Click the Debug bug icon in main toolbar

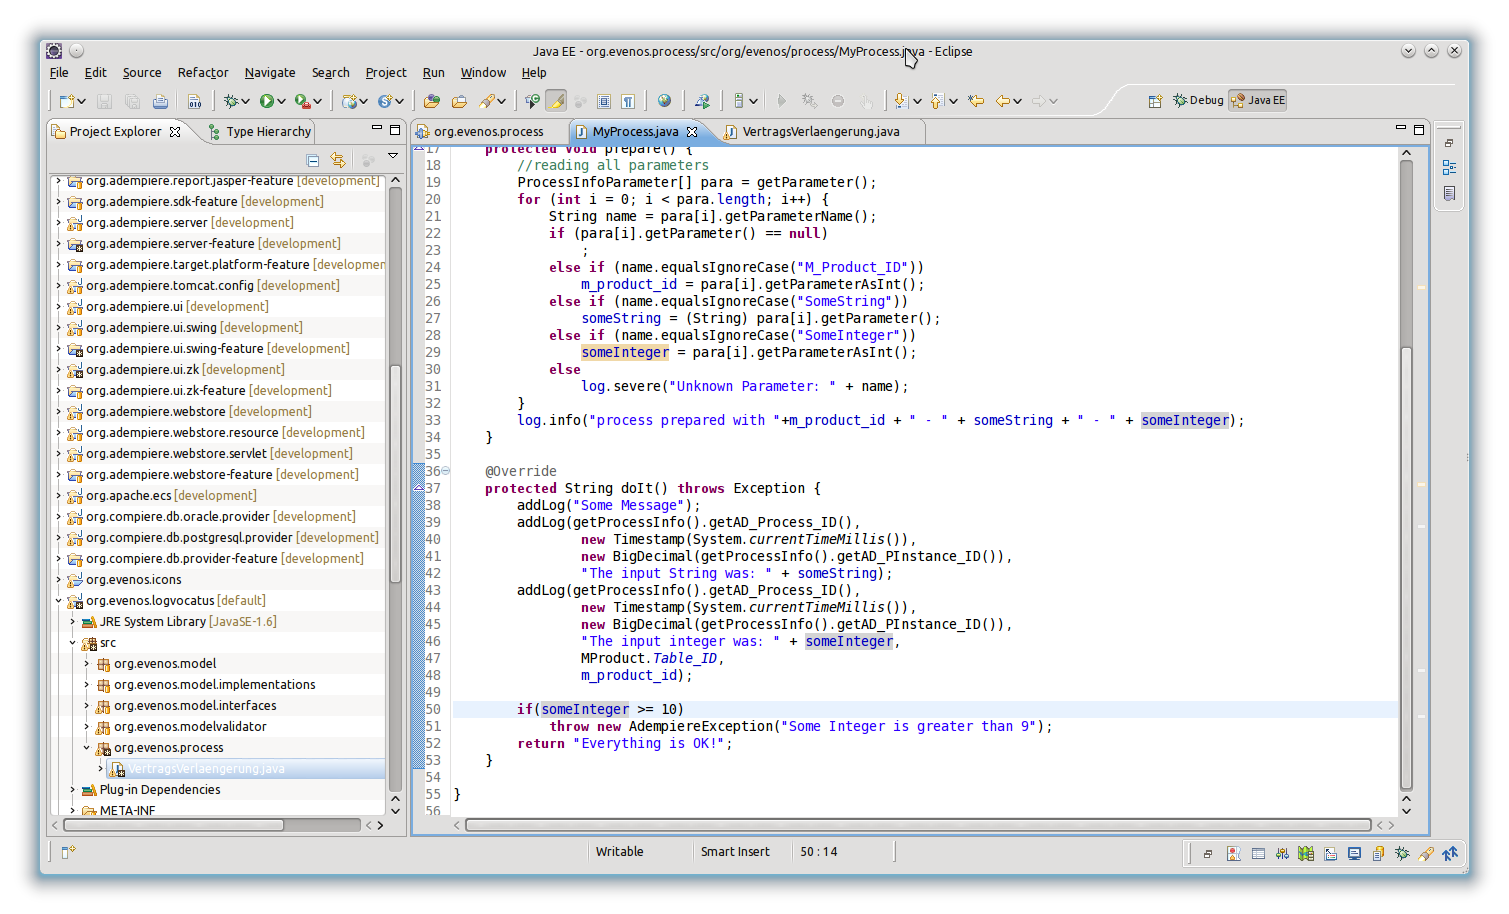pos(231,101)
